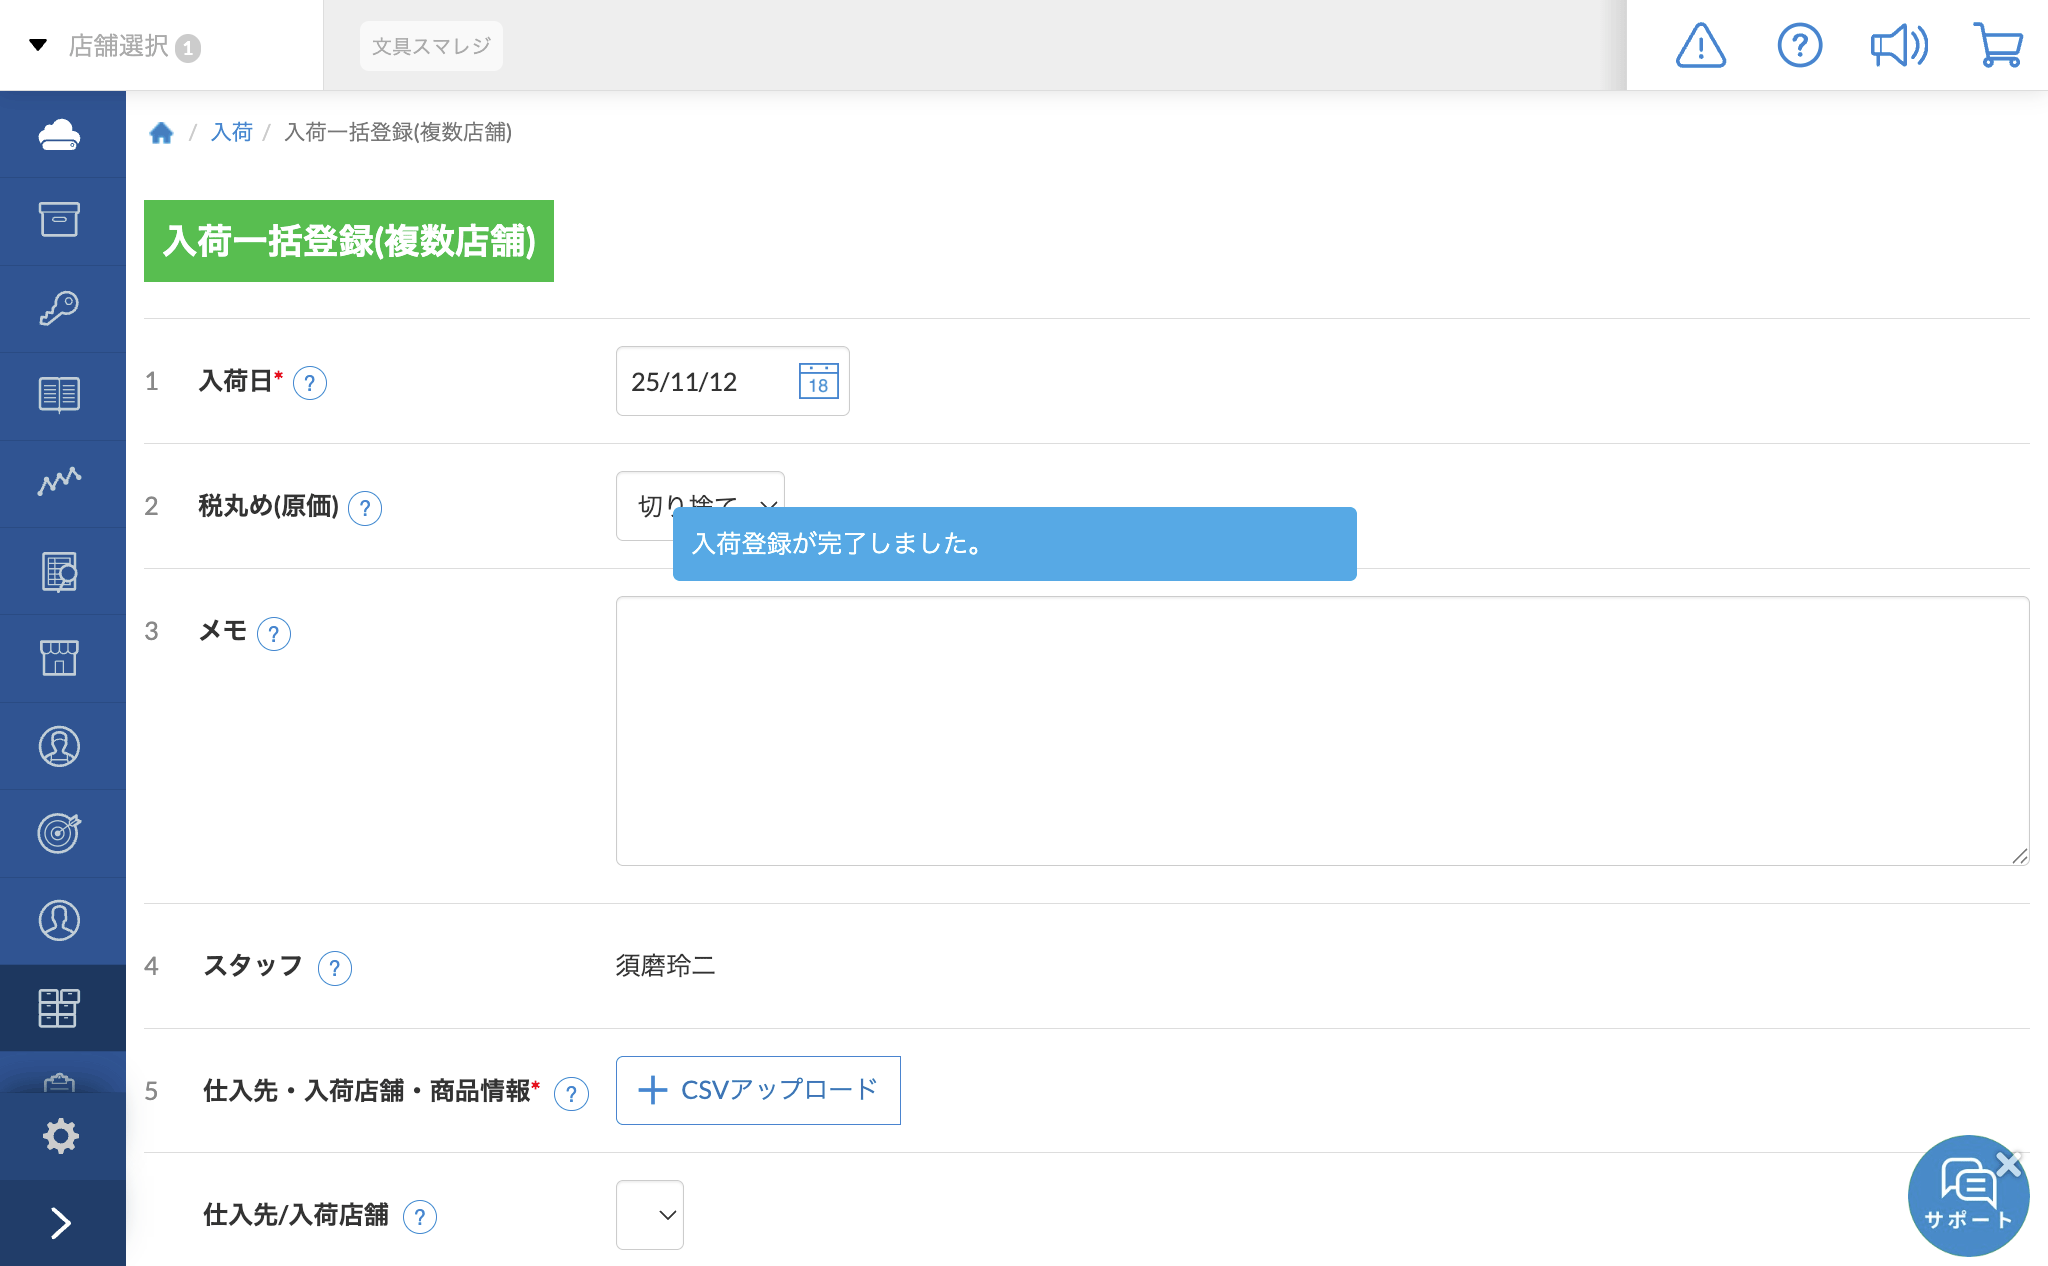Viewport: 2048px width, 1266px height.
Task: Open the 仕入先/入荷店舗 dropdown
Action: tap(650, 1215)
